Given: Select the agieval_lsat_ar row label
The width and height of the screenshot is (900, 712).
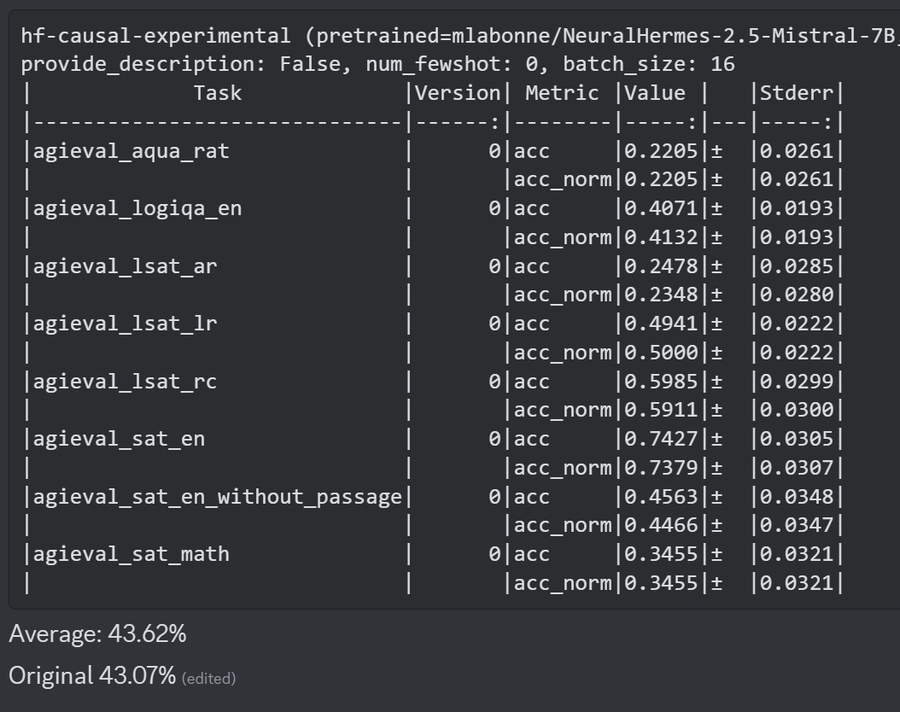Looking at the screenshot, I should (125, 266).
